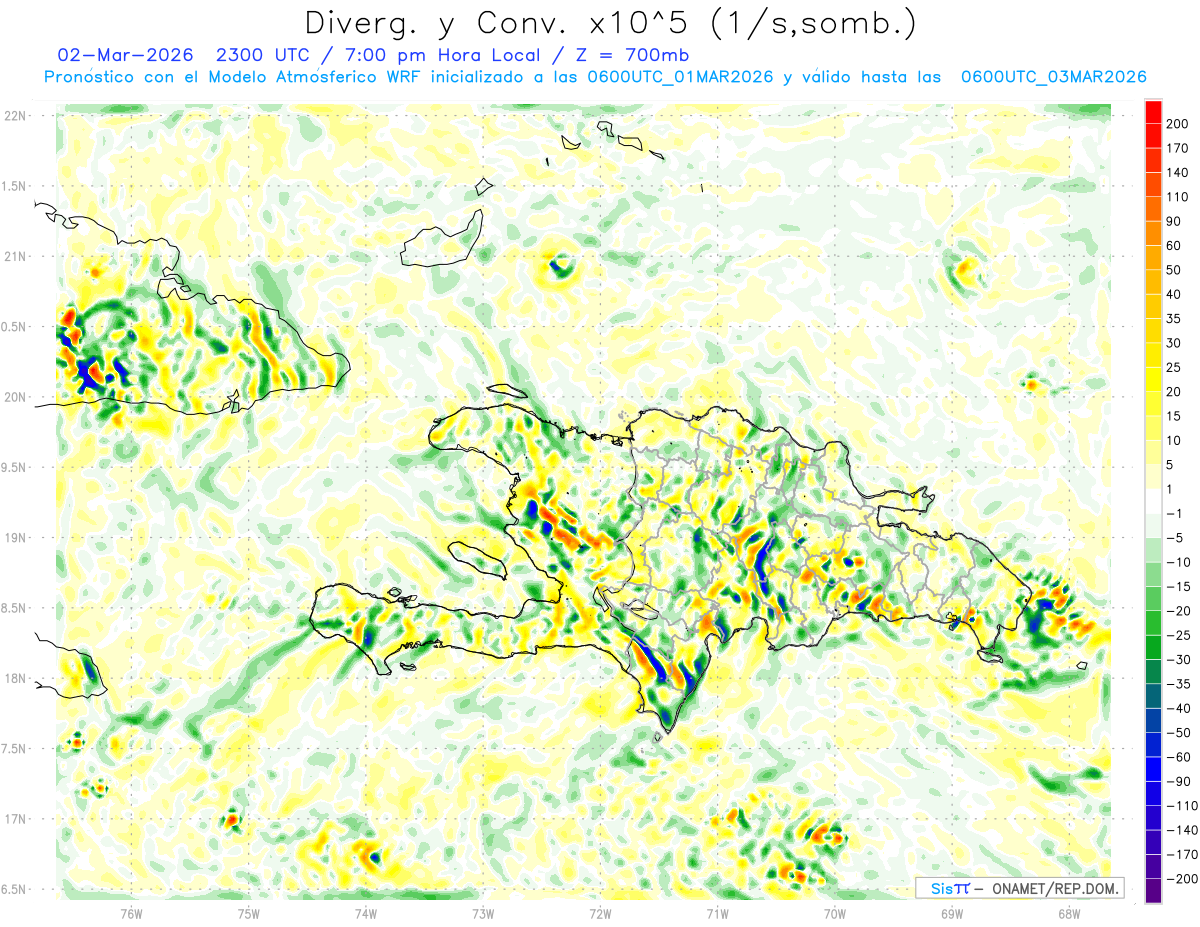1200x927 pixels.
Task: Click the red colorbar swatch above 200
Action: coord(1153,112)
